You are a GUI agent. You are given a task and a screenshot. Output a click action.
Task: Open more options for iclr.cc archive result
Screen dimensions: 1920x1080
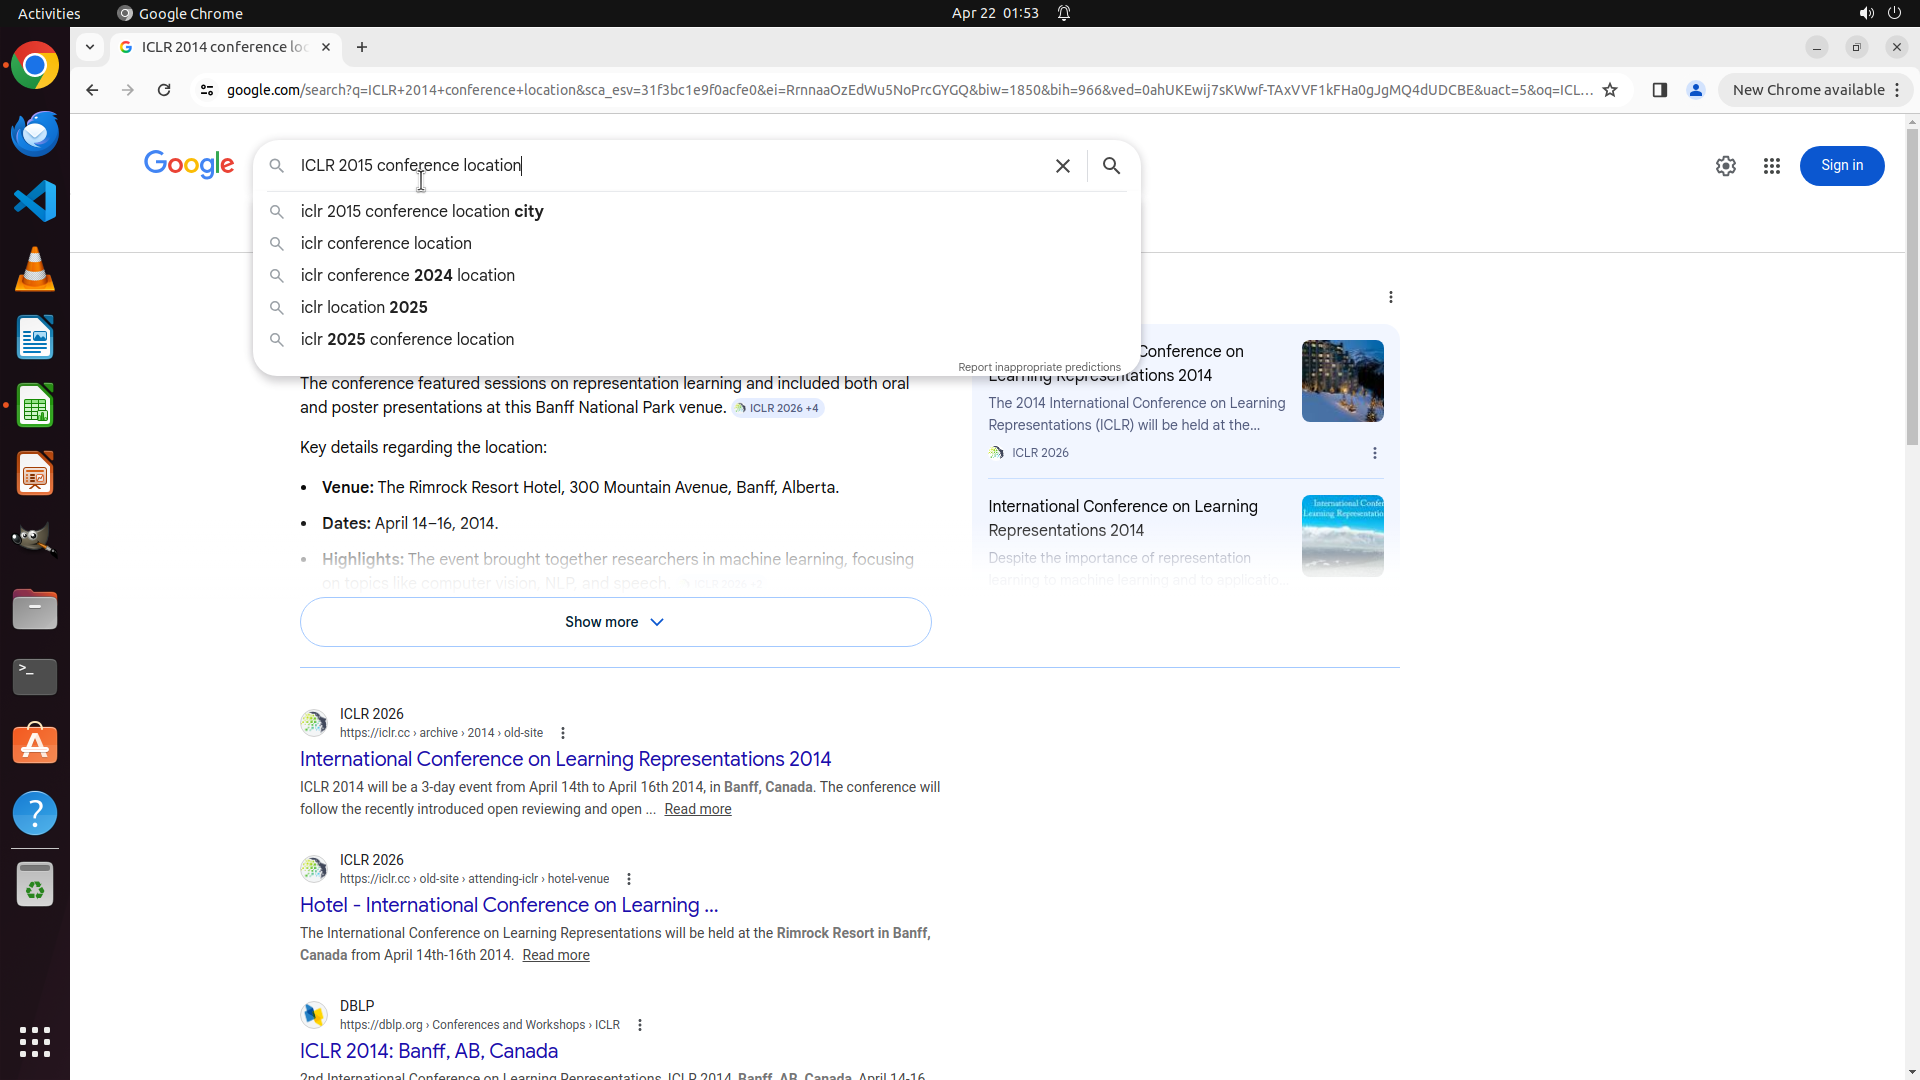click(x=563, y=733)
